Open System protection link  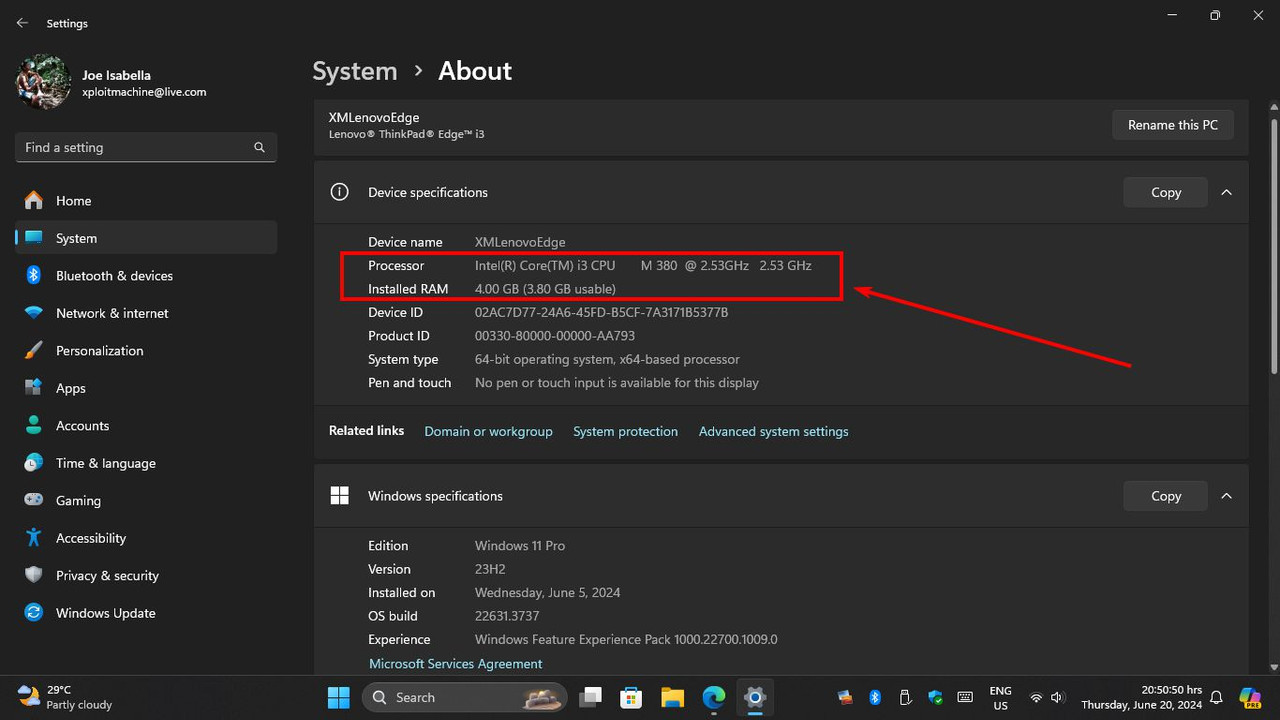625,431
